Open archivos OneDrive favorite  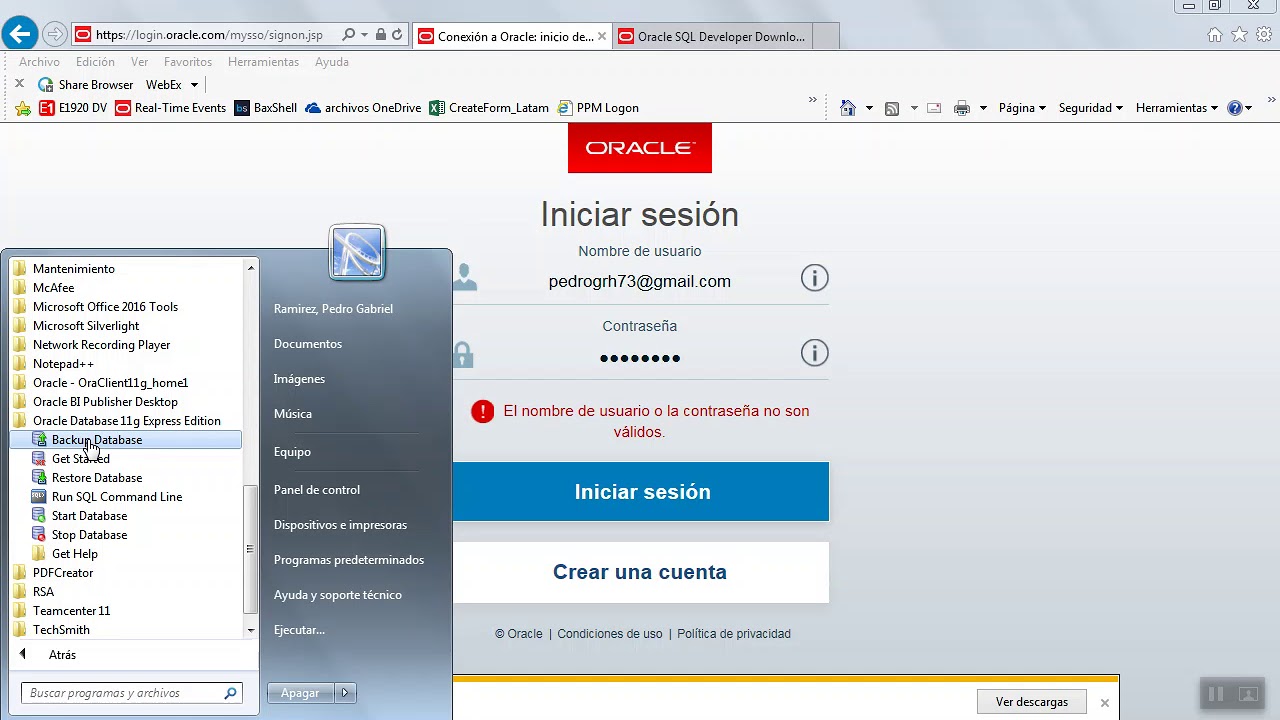click(362, 108)
